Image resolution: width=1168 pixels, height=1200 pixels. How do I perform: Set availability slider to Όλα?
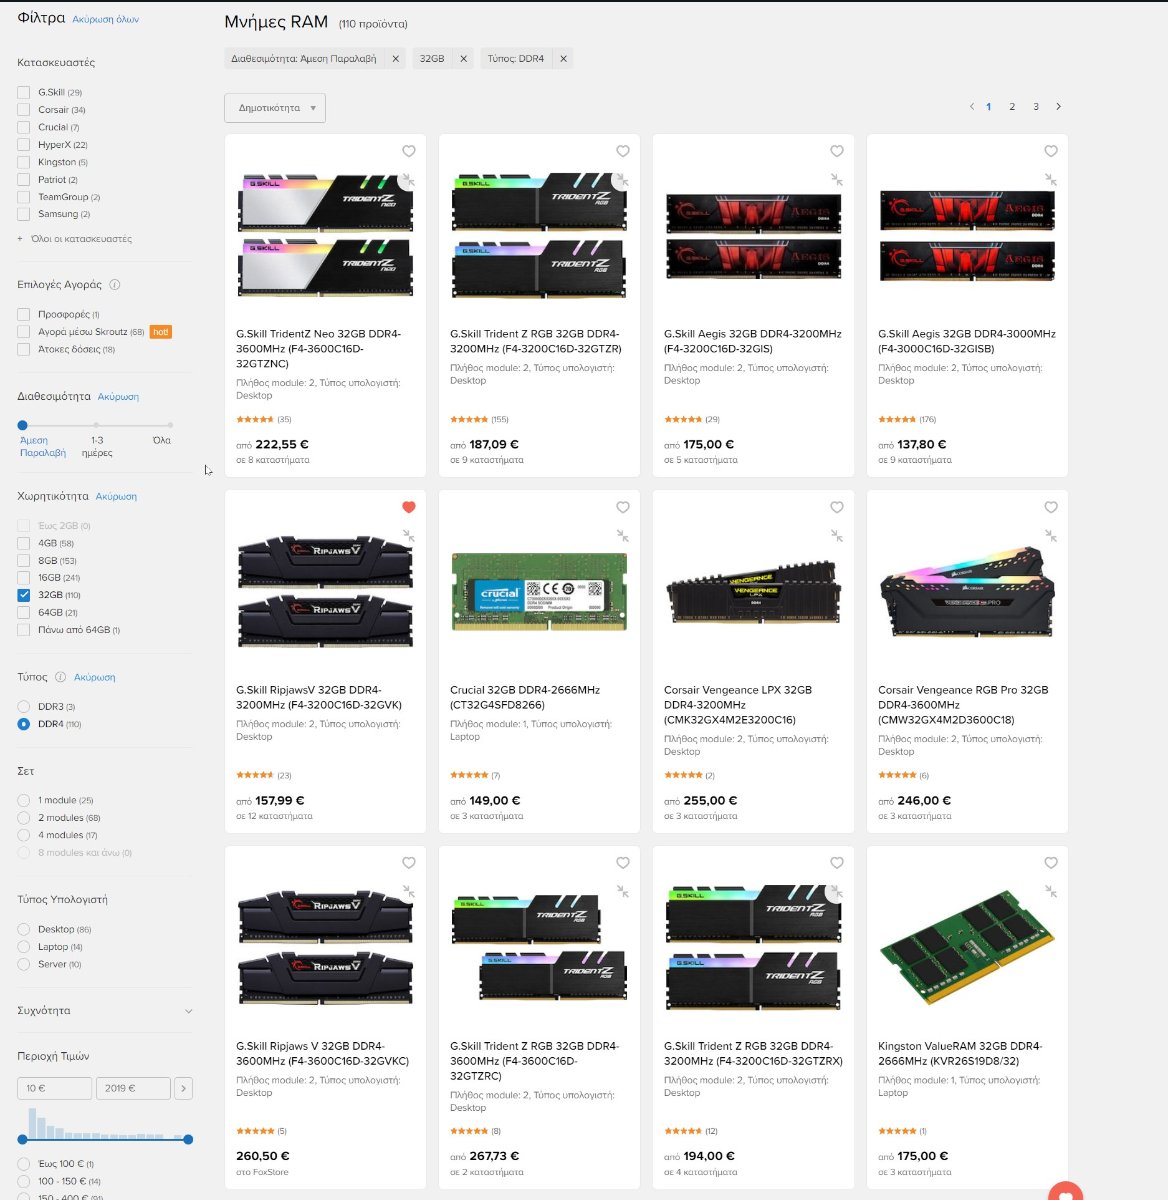tap(170, 426)
